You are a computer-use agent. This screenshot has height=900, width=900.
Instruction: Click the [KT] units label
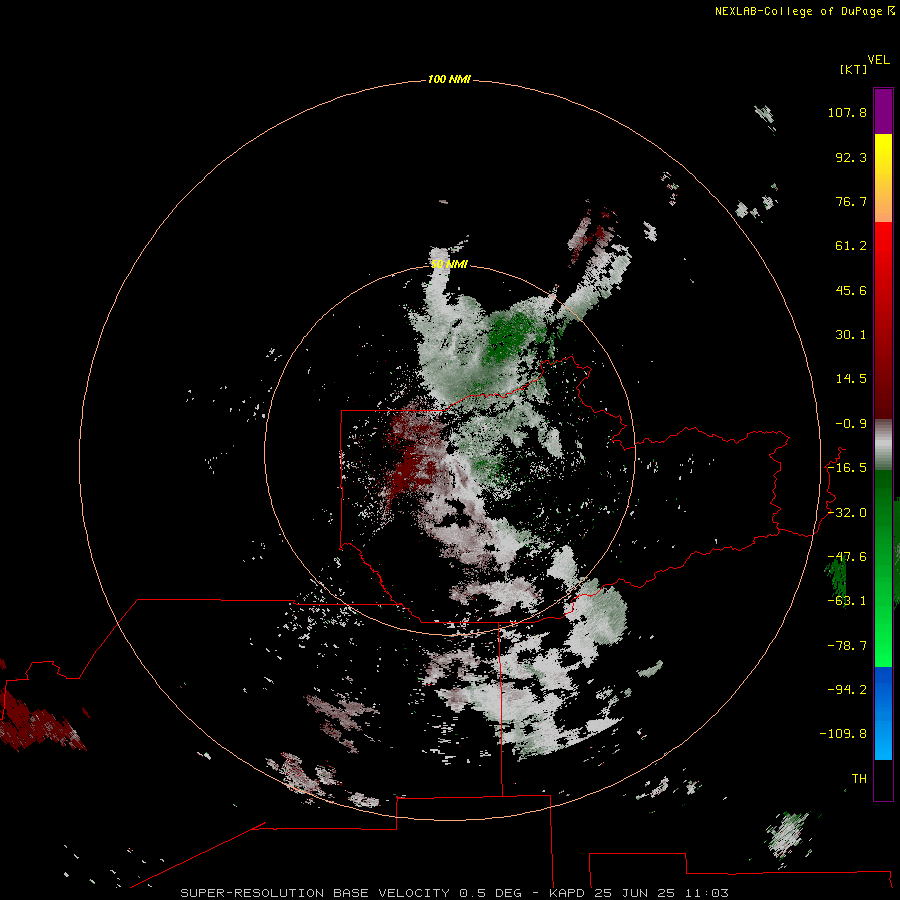pyautogui.click(x=853, y=69)
